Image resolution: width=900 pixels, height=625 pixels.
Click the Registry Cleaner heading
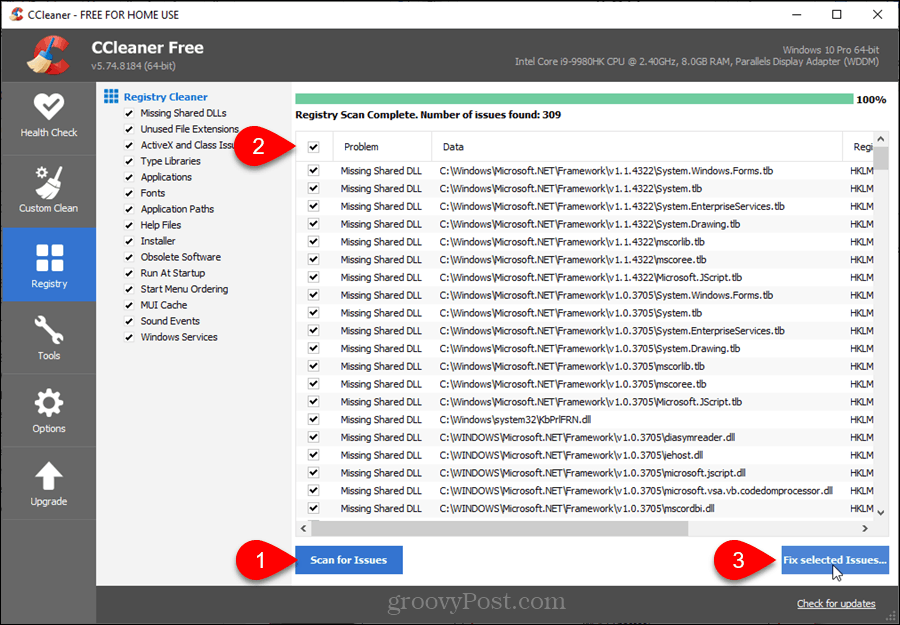[166, 97]
